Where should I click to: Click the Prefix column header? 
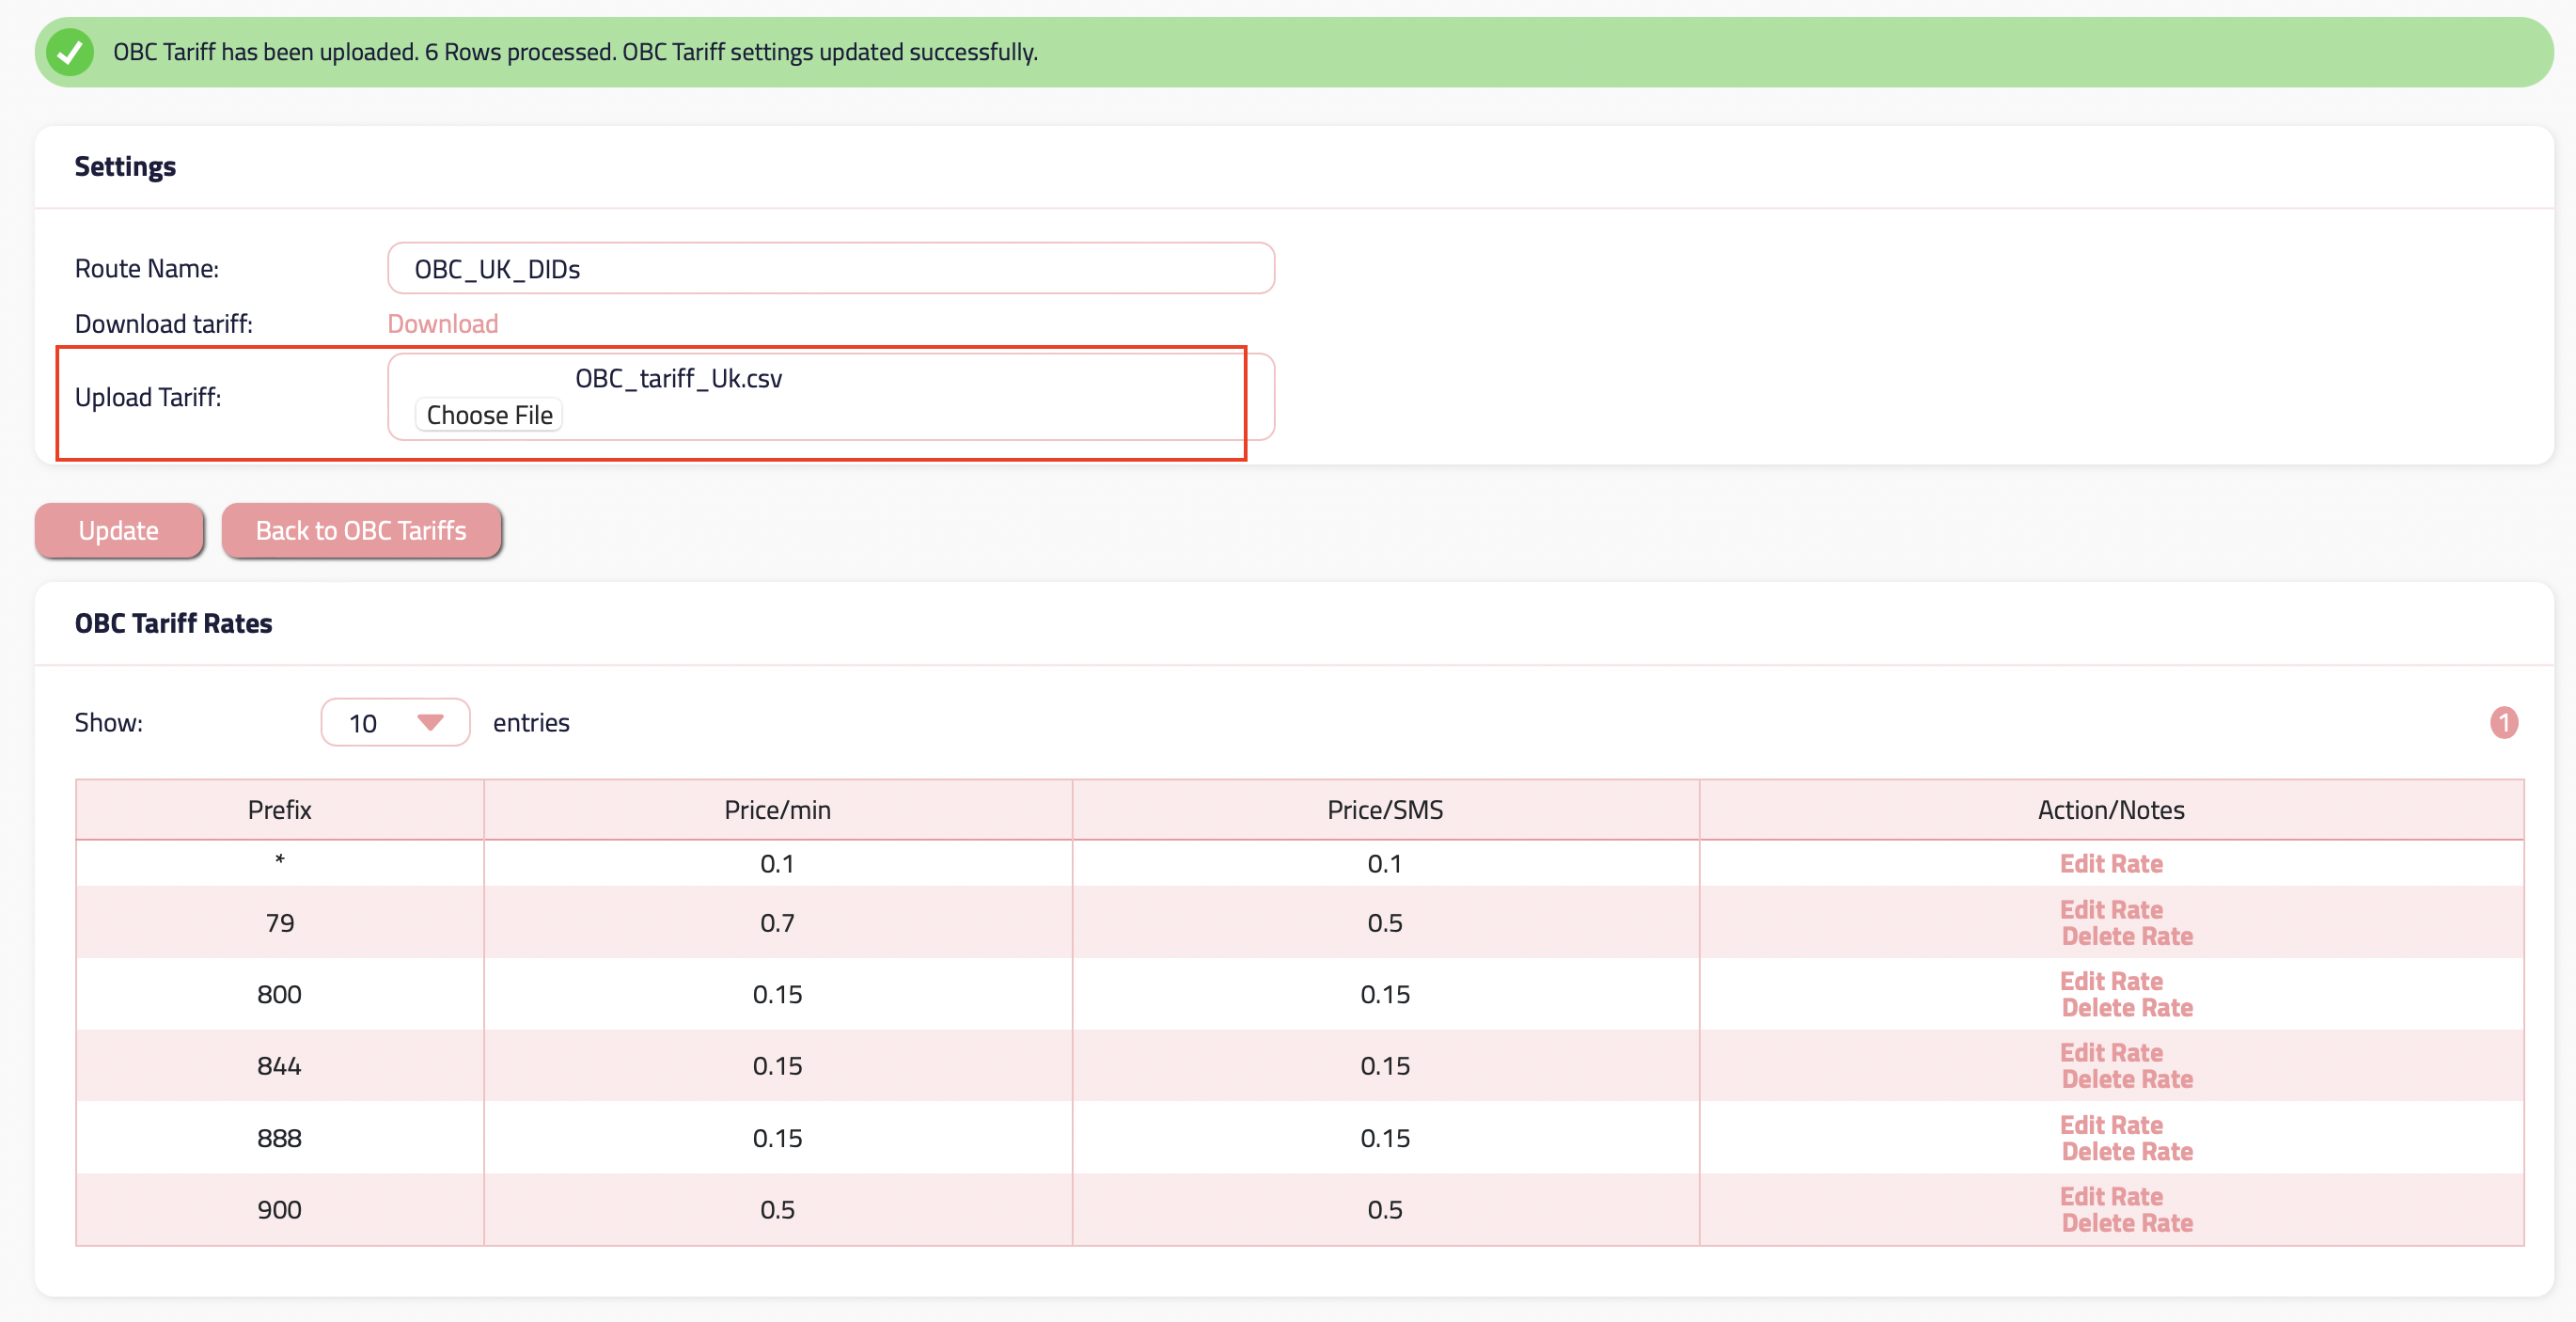click(279, 809)
